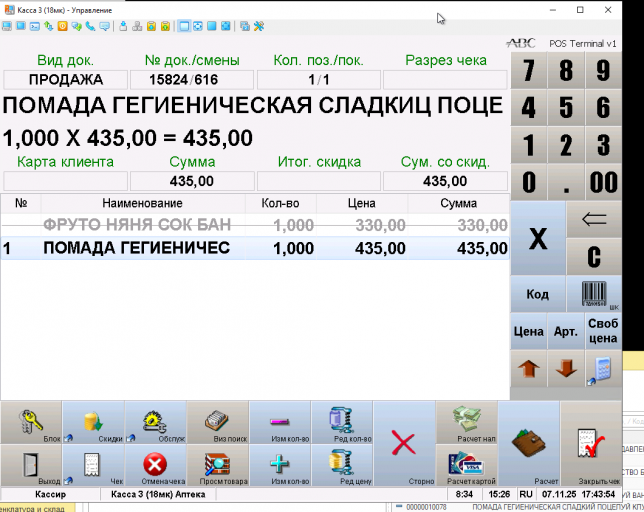
Task: Select row ПОМАДА ГЕГИЕНИЧЕС in table
Action: (x=255, y=248)
